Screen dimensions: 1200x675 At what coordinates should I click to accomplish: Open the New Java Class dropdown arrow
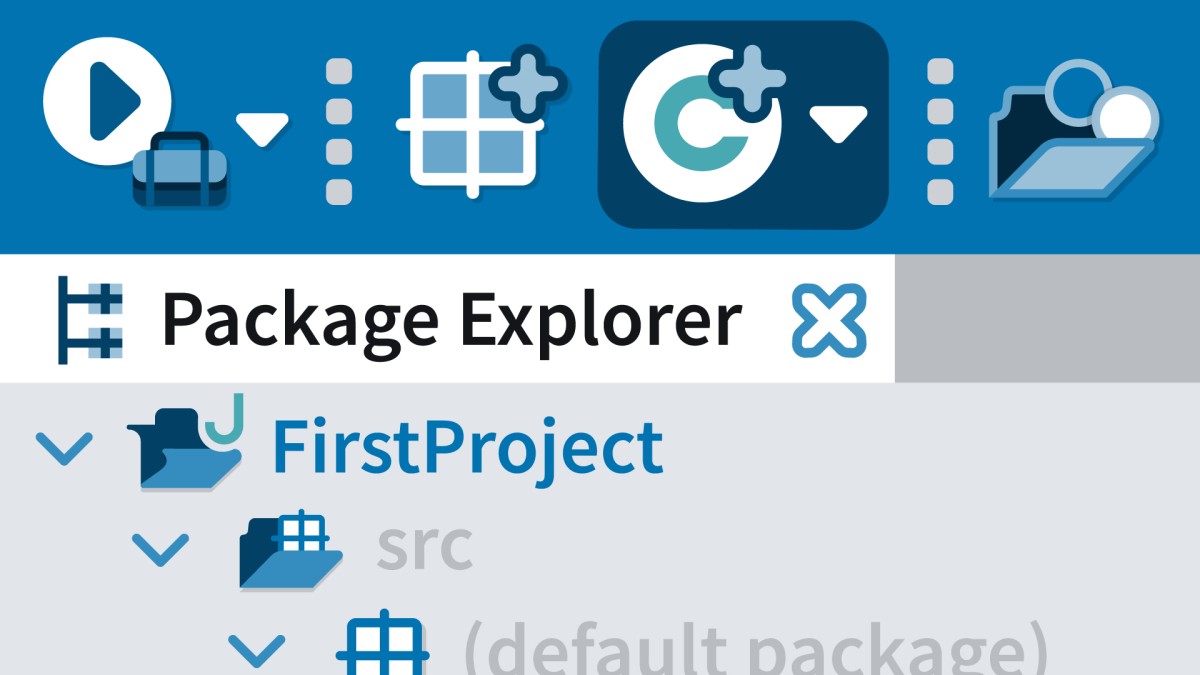[838, 124]
